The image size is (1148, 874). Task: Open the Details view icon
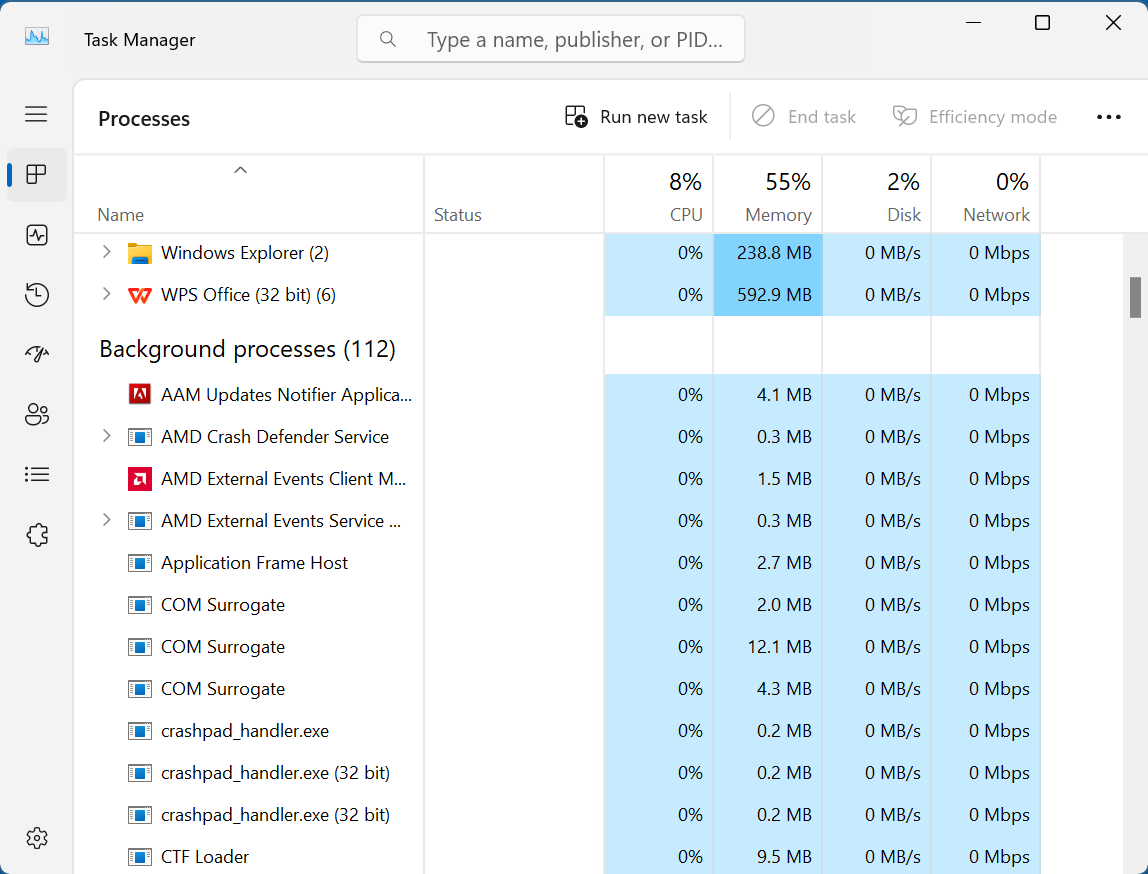pyautogui.click(x=36, y=474)
